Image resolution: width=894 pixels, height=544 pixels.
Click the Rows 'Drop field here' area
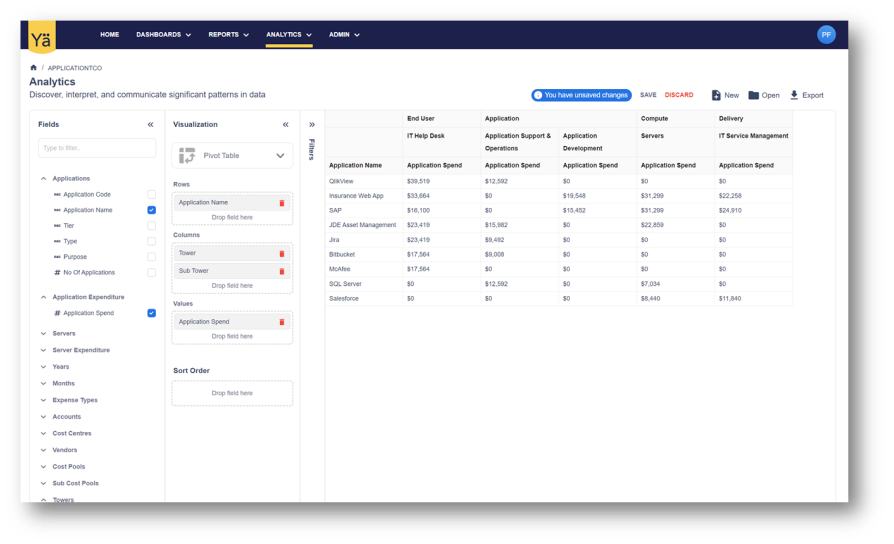(232, 218)
